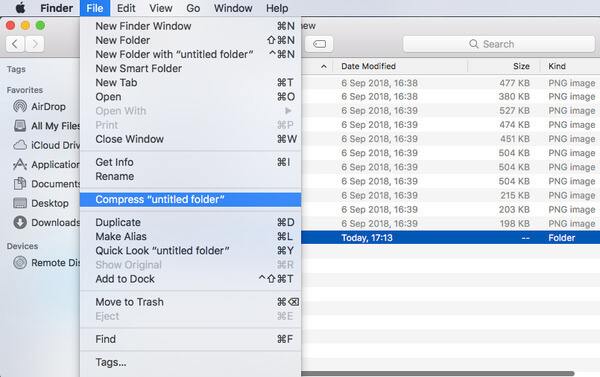Sort files by the Date Modified column
This screenshot has height=377, width=600.
368,66
